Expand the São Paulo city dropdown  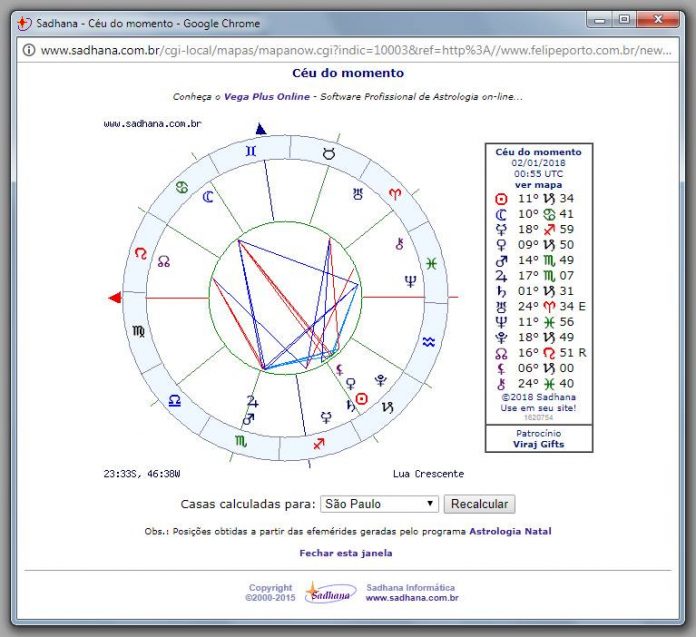[380, 504]
